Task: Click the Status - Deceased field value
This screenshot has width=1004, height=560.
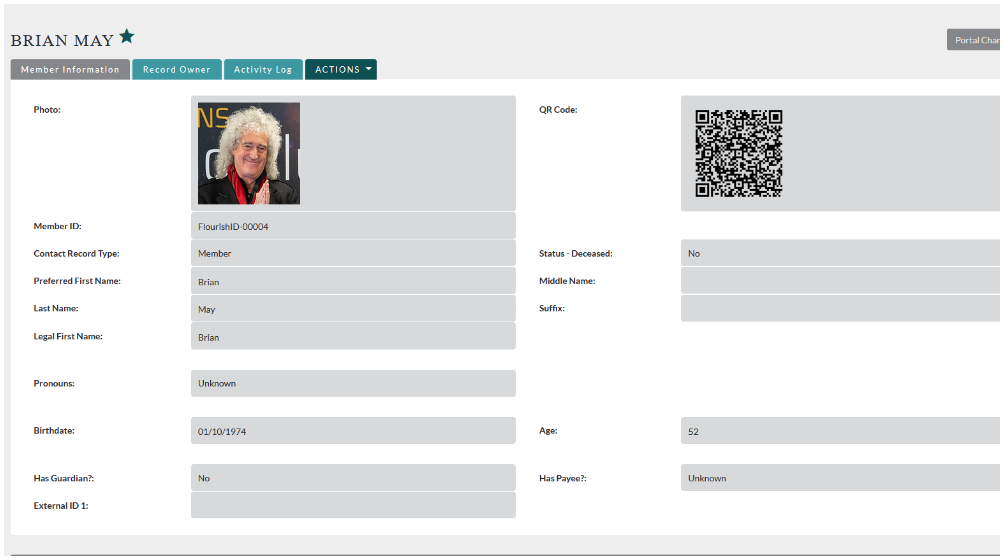Action: click(842, 254)
